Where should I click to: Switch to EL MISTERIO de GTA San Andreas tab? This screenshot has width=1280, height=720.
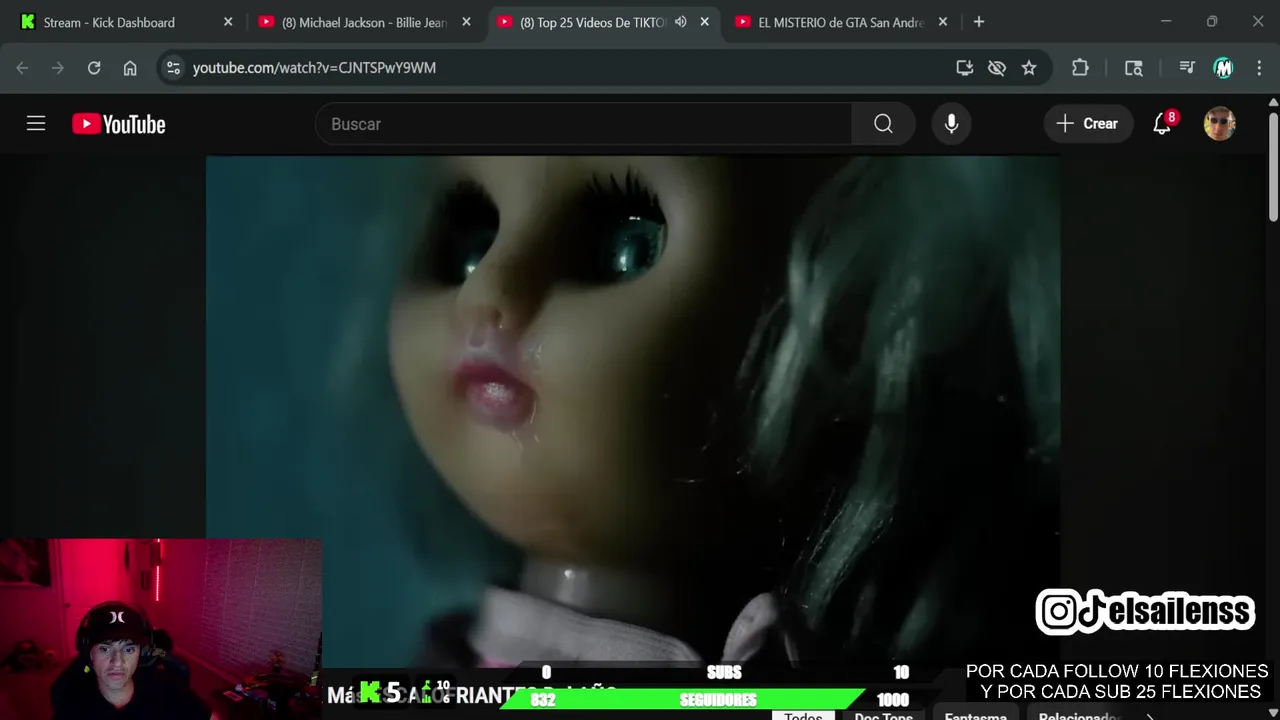(841, 22)
